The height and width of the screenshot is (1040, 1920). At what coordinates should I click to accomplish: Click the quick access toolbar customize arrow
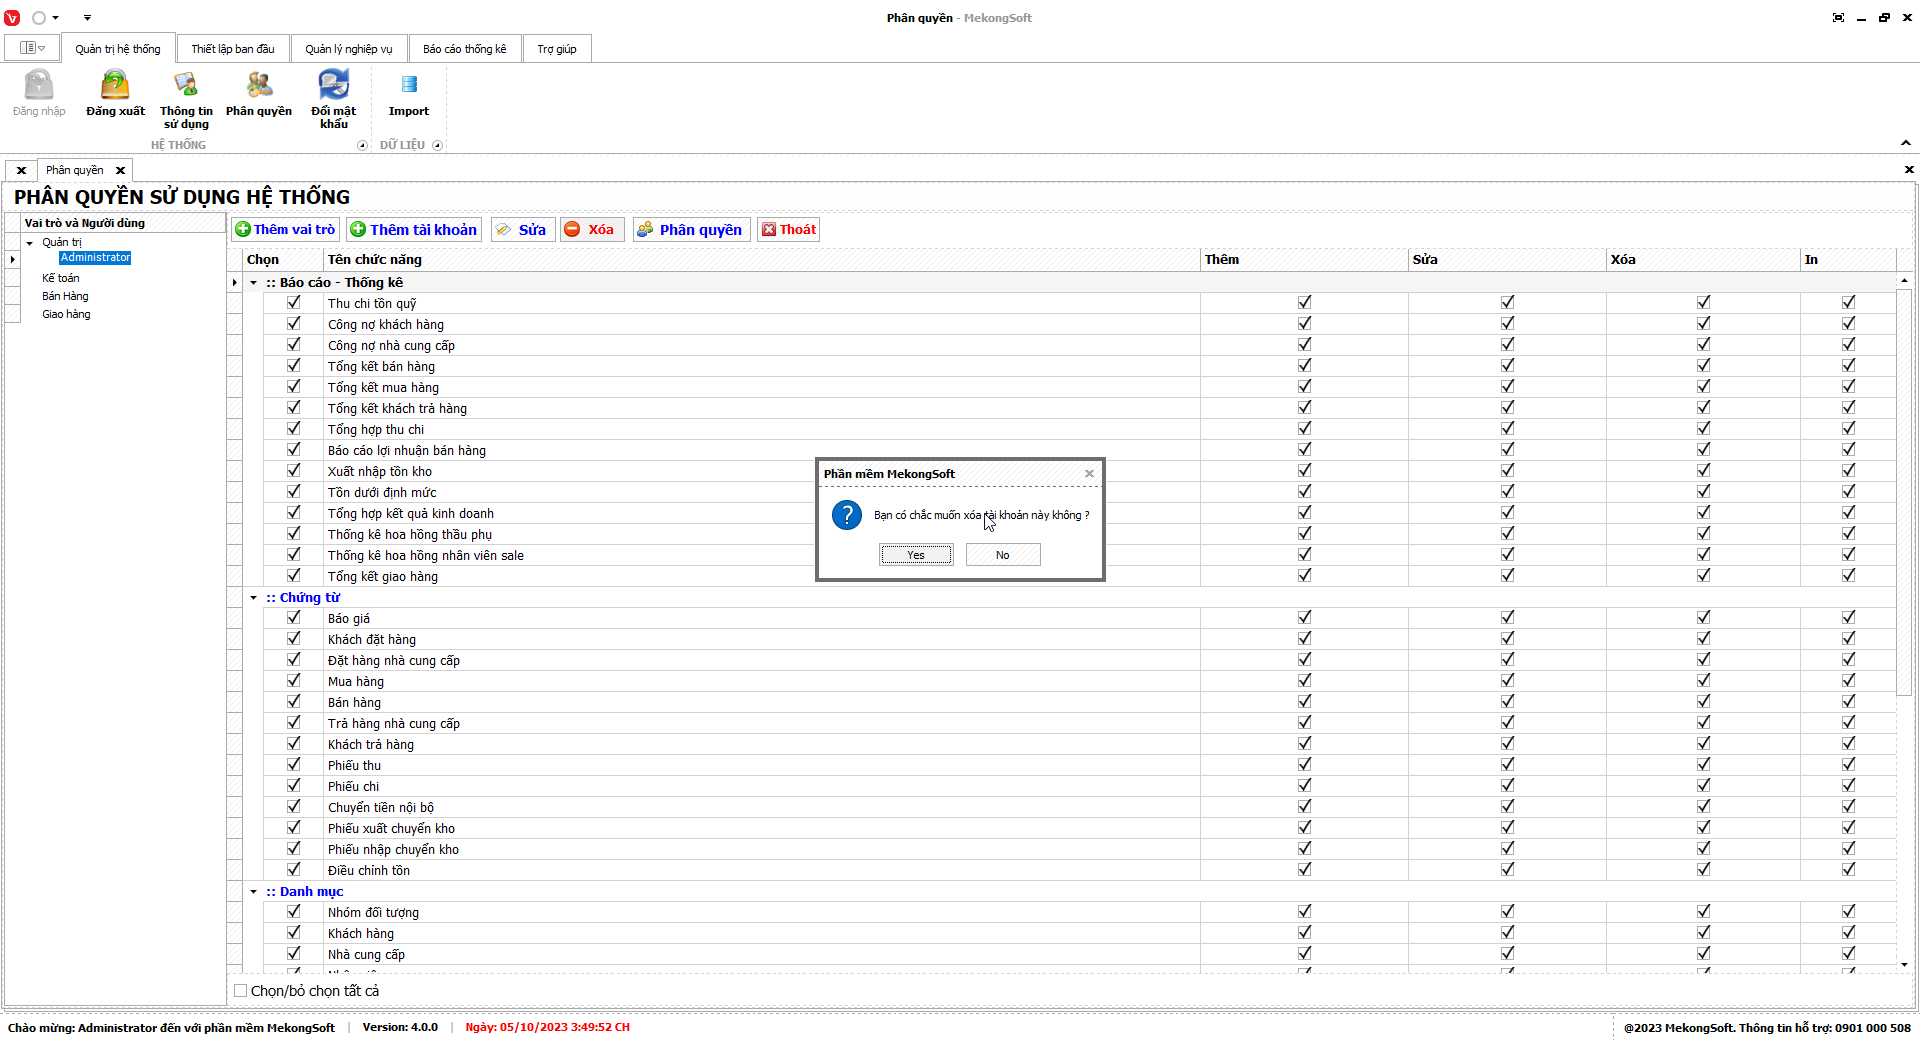[87, 18]
